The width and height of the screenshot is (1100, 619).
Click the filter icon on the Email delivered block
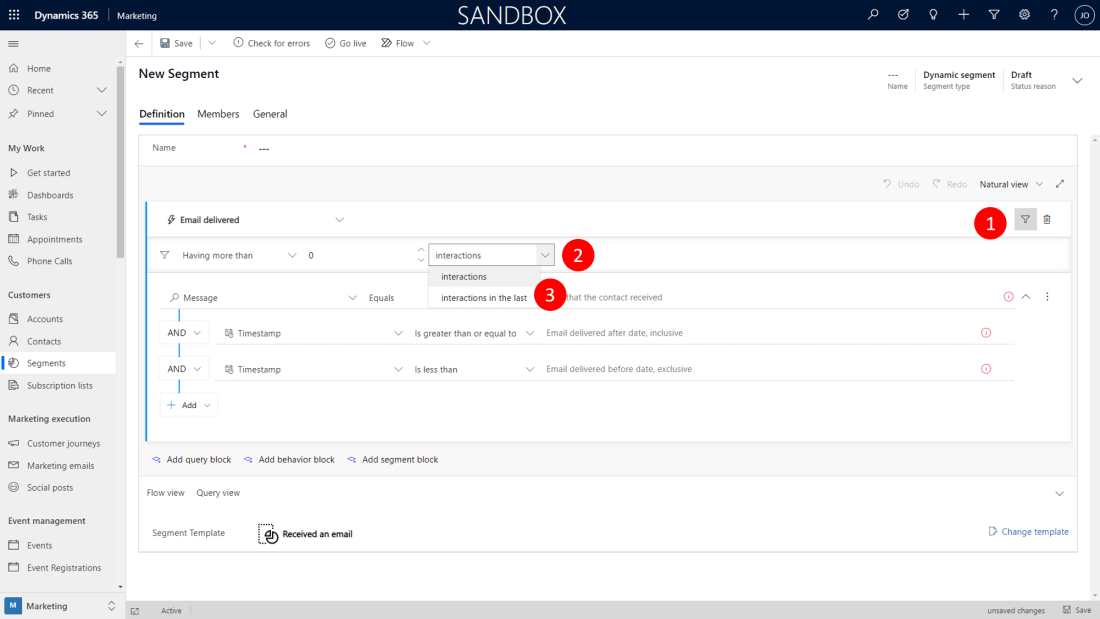(x=1025, y=220)
